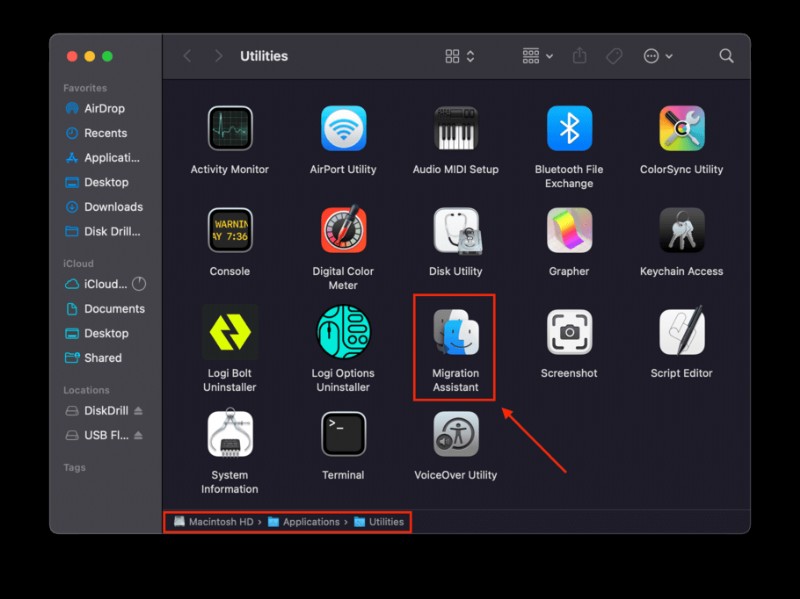Open the Terminal app

tap(342, 434)
